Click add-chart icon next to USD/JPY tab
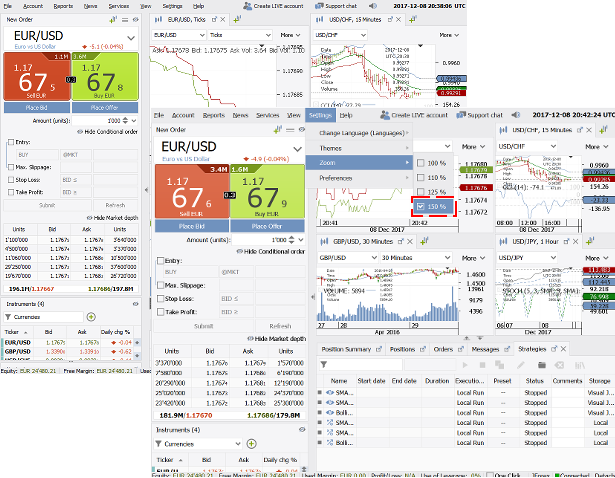 tap(590, 242)
